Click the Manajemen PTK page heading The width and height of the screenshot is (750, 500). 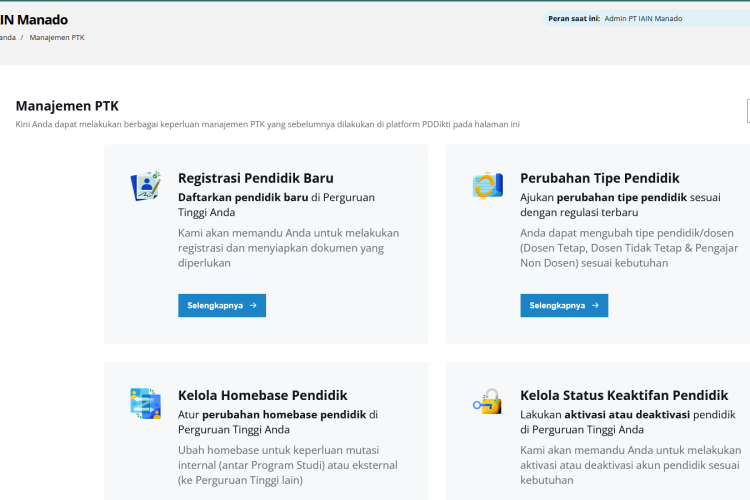67,105
